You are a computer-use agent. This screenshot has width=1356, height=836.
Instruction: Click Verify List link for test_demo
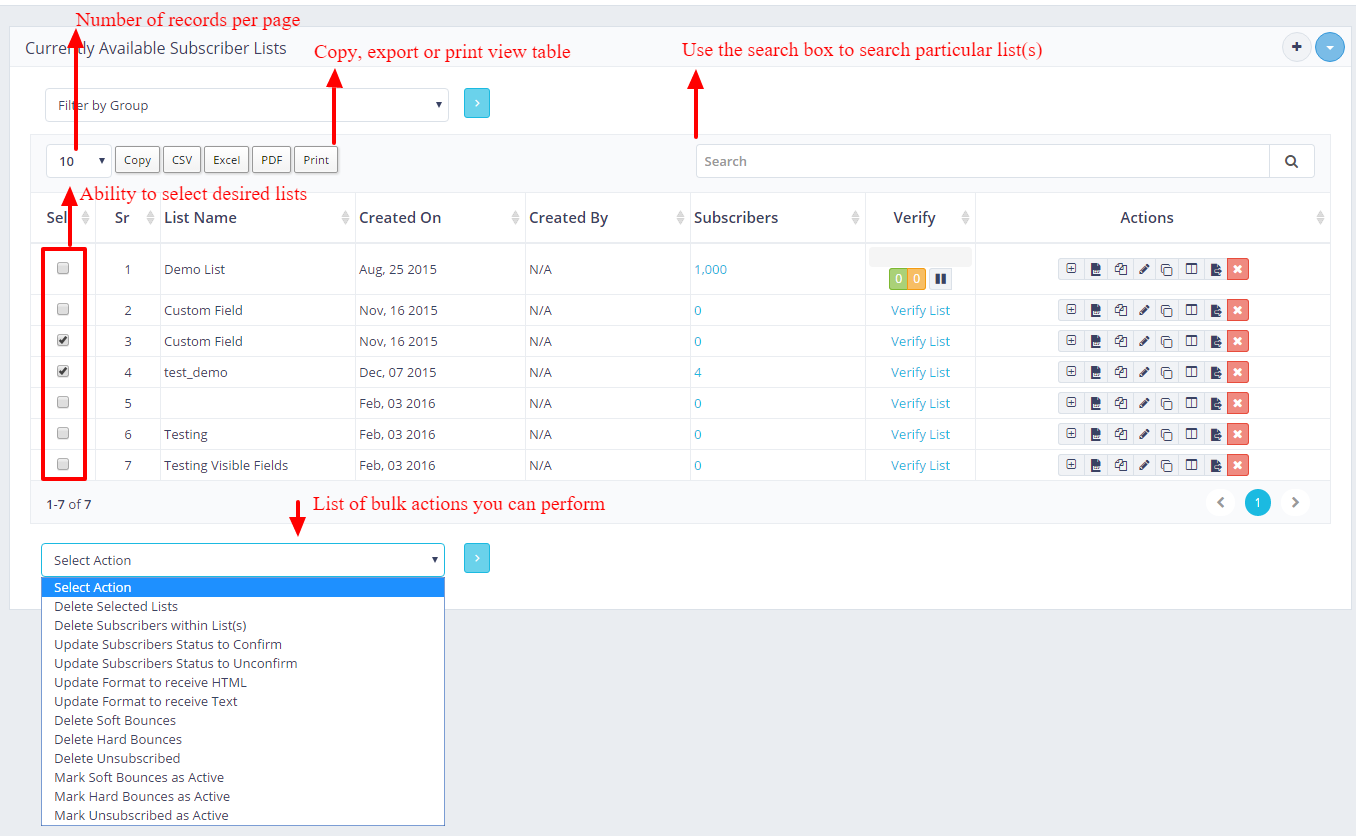pyautogui.click(x=920, y=372)
